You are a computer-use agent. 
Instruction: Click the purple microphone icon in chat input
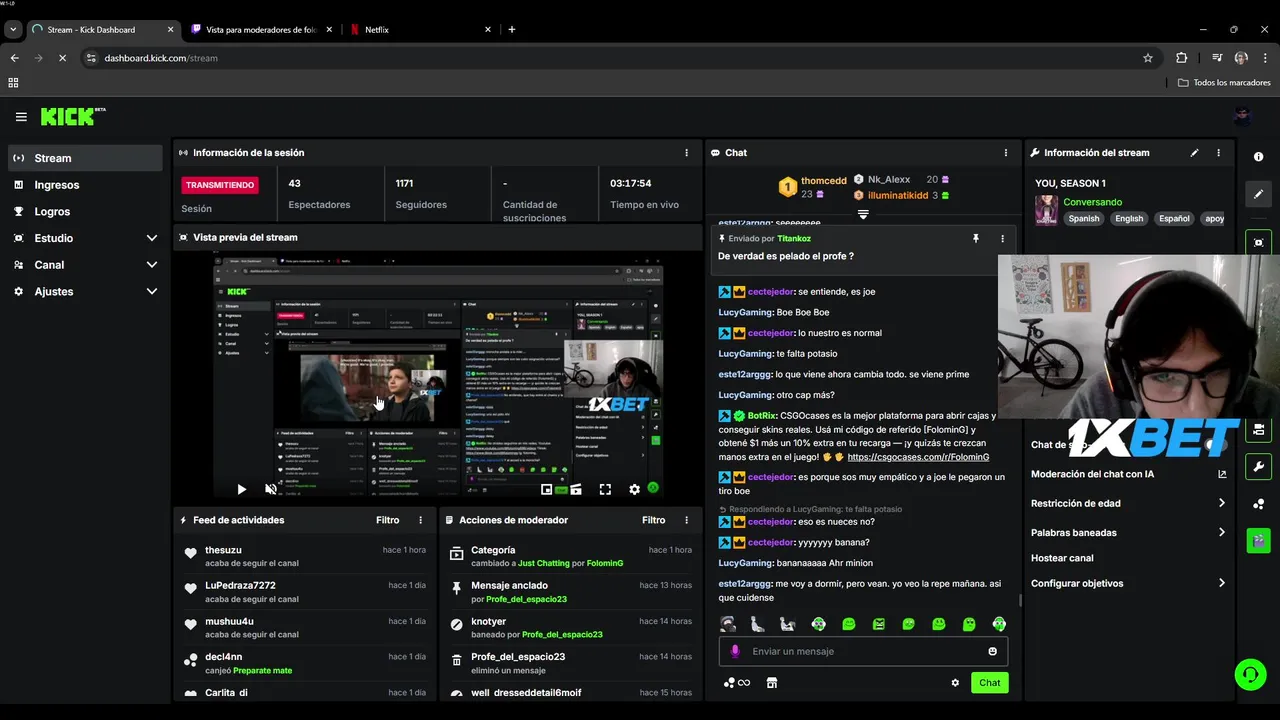click(735, 651)
